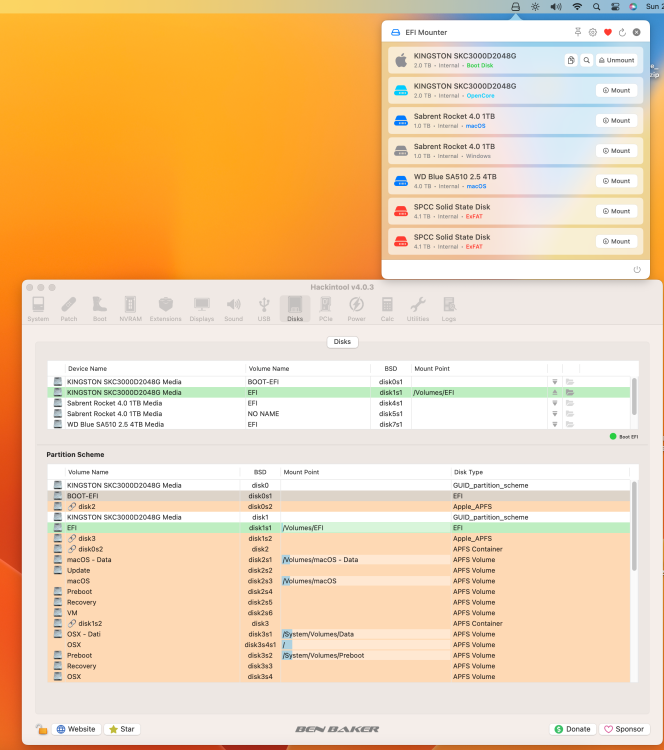Click the pin icon in EFI Mounter header
Screen dimensions: 664x750
[578, 32]
